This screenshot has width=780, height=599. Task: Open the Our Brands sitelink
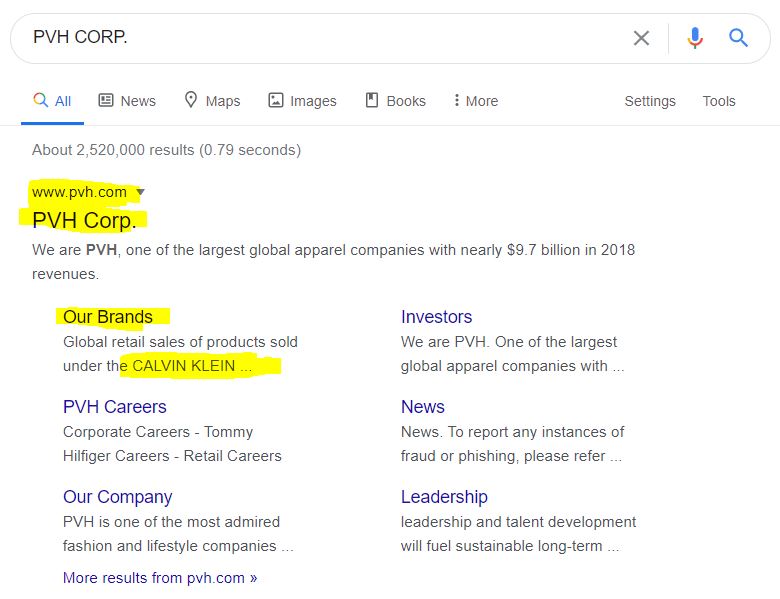point(108,317)
